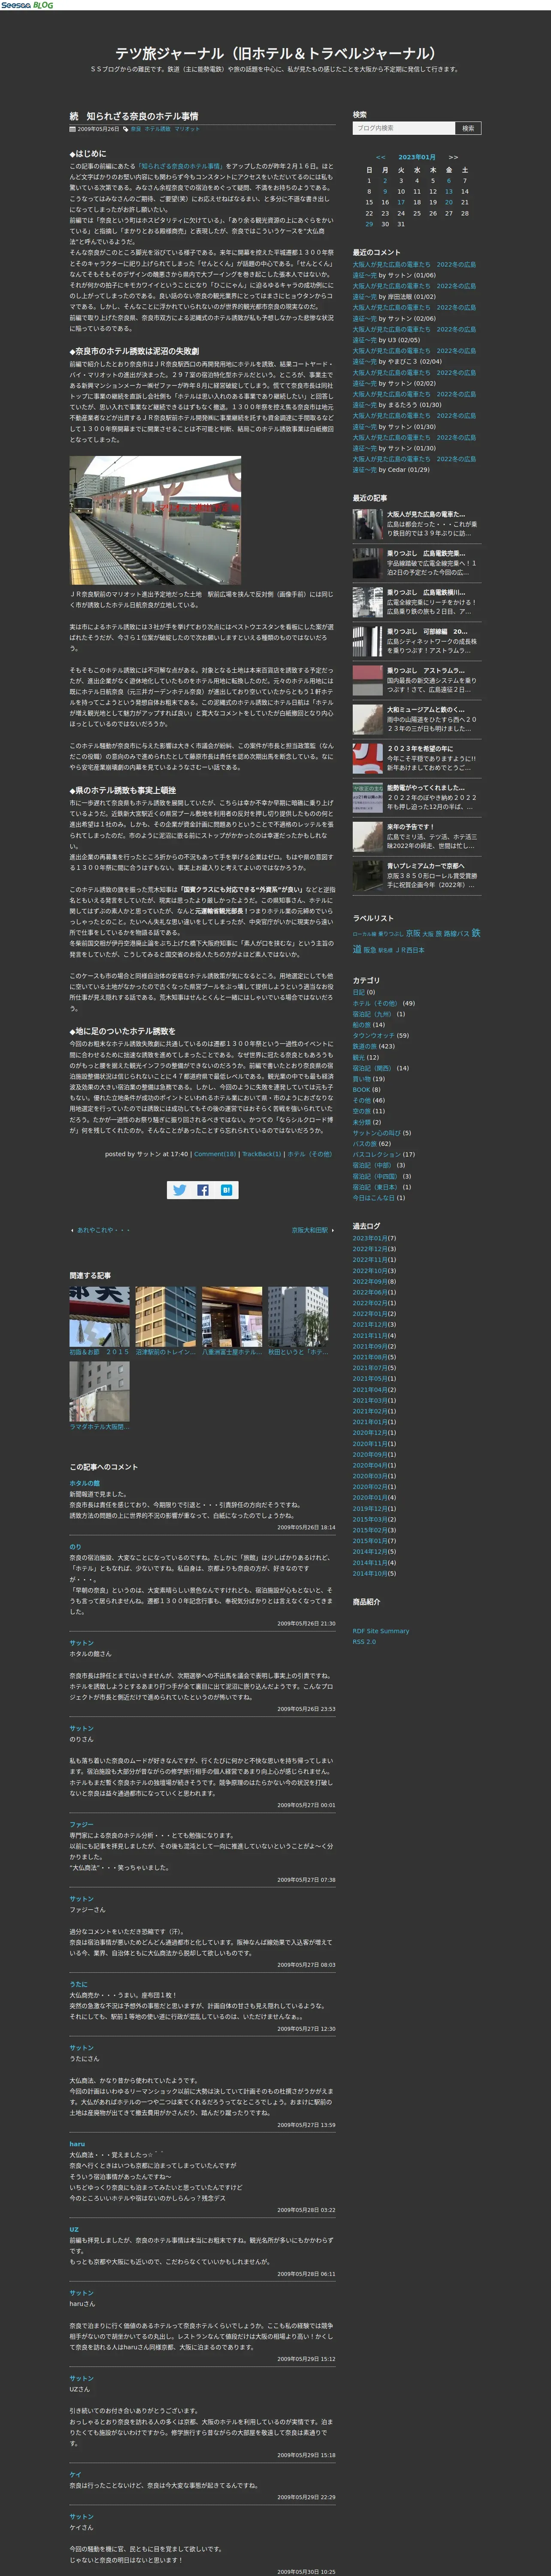This screenshot has height=2576, width=551.
Task: Share the post on Facebook
Action: (202, 1190)
